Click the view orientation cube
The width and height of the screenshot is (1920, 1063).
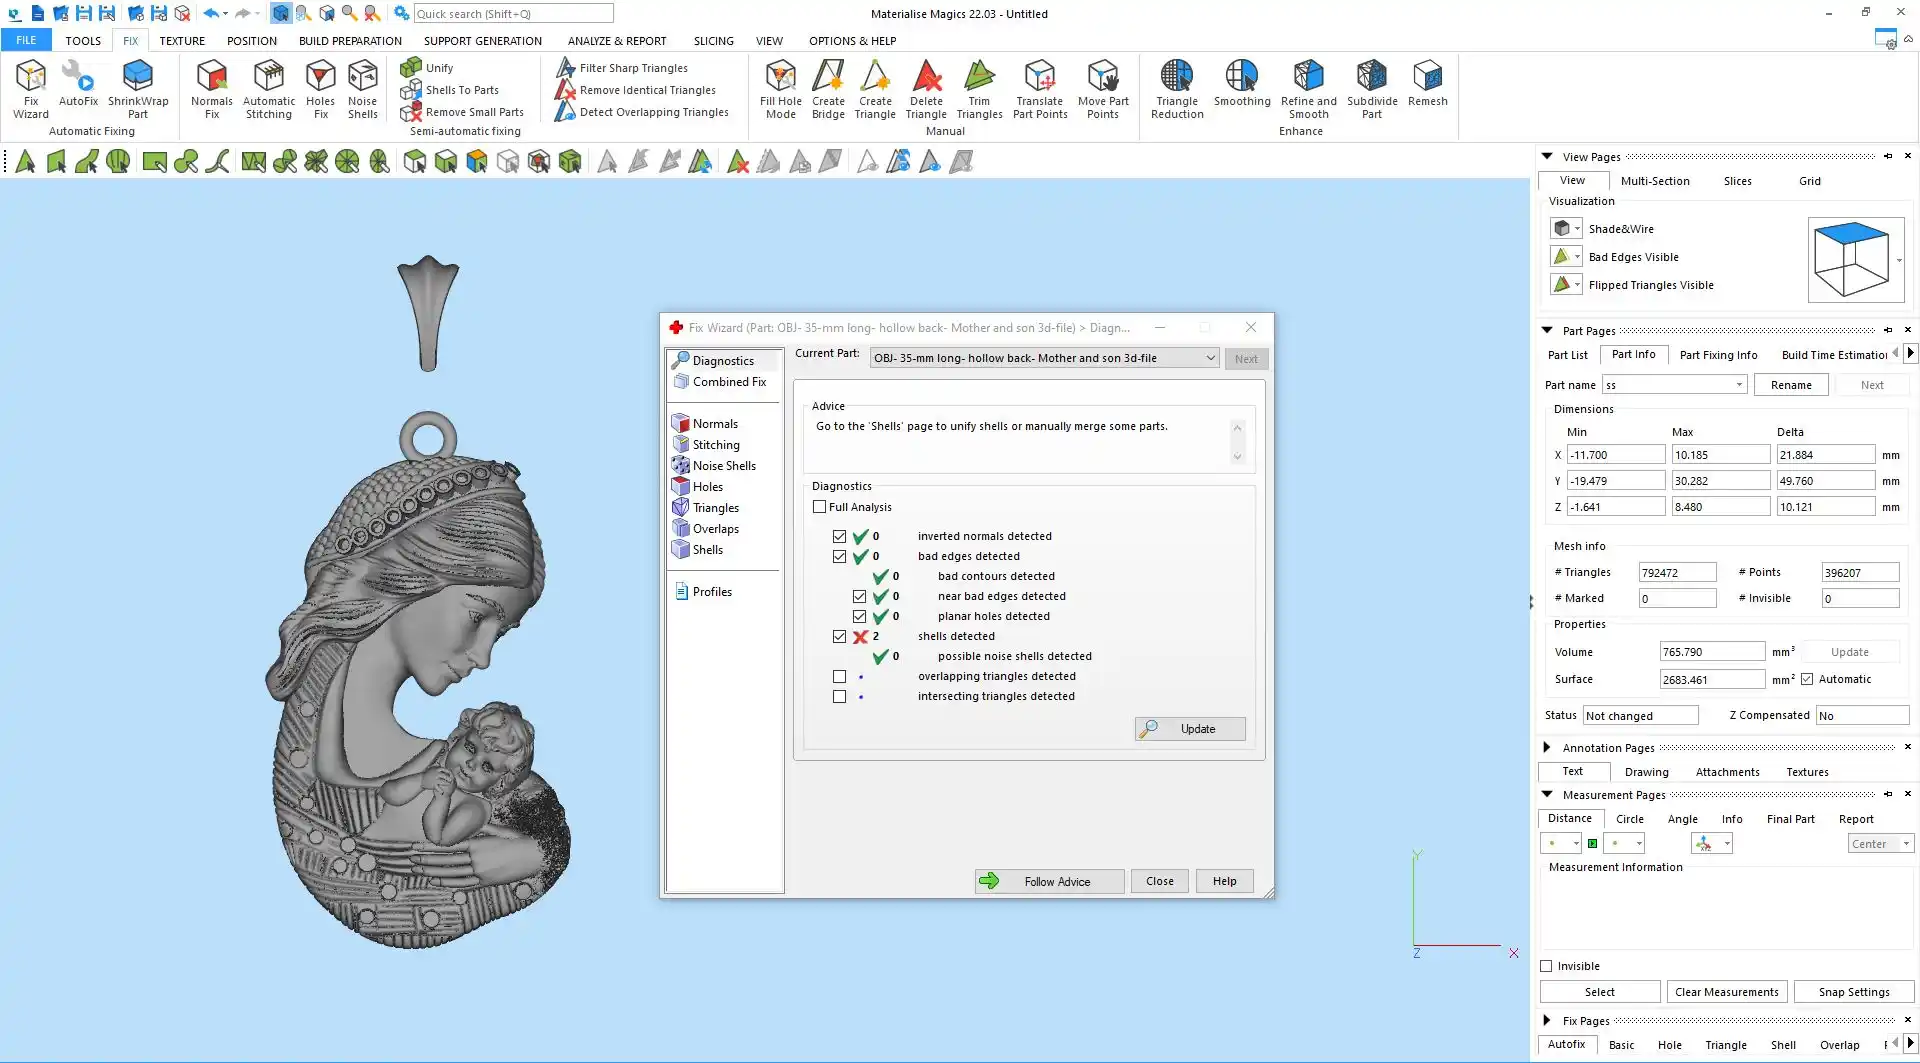coord(1851,259)
